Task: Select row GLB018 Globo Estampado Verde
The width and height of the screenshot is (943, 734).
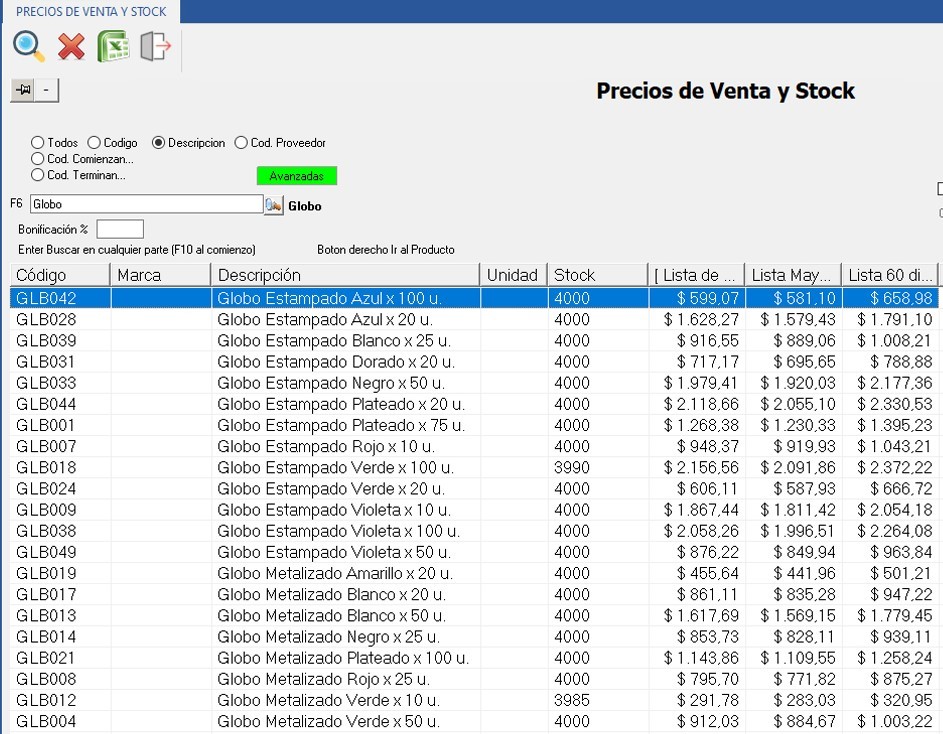Action: tap(335, 468)
